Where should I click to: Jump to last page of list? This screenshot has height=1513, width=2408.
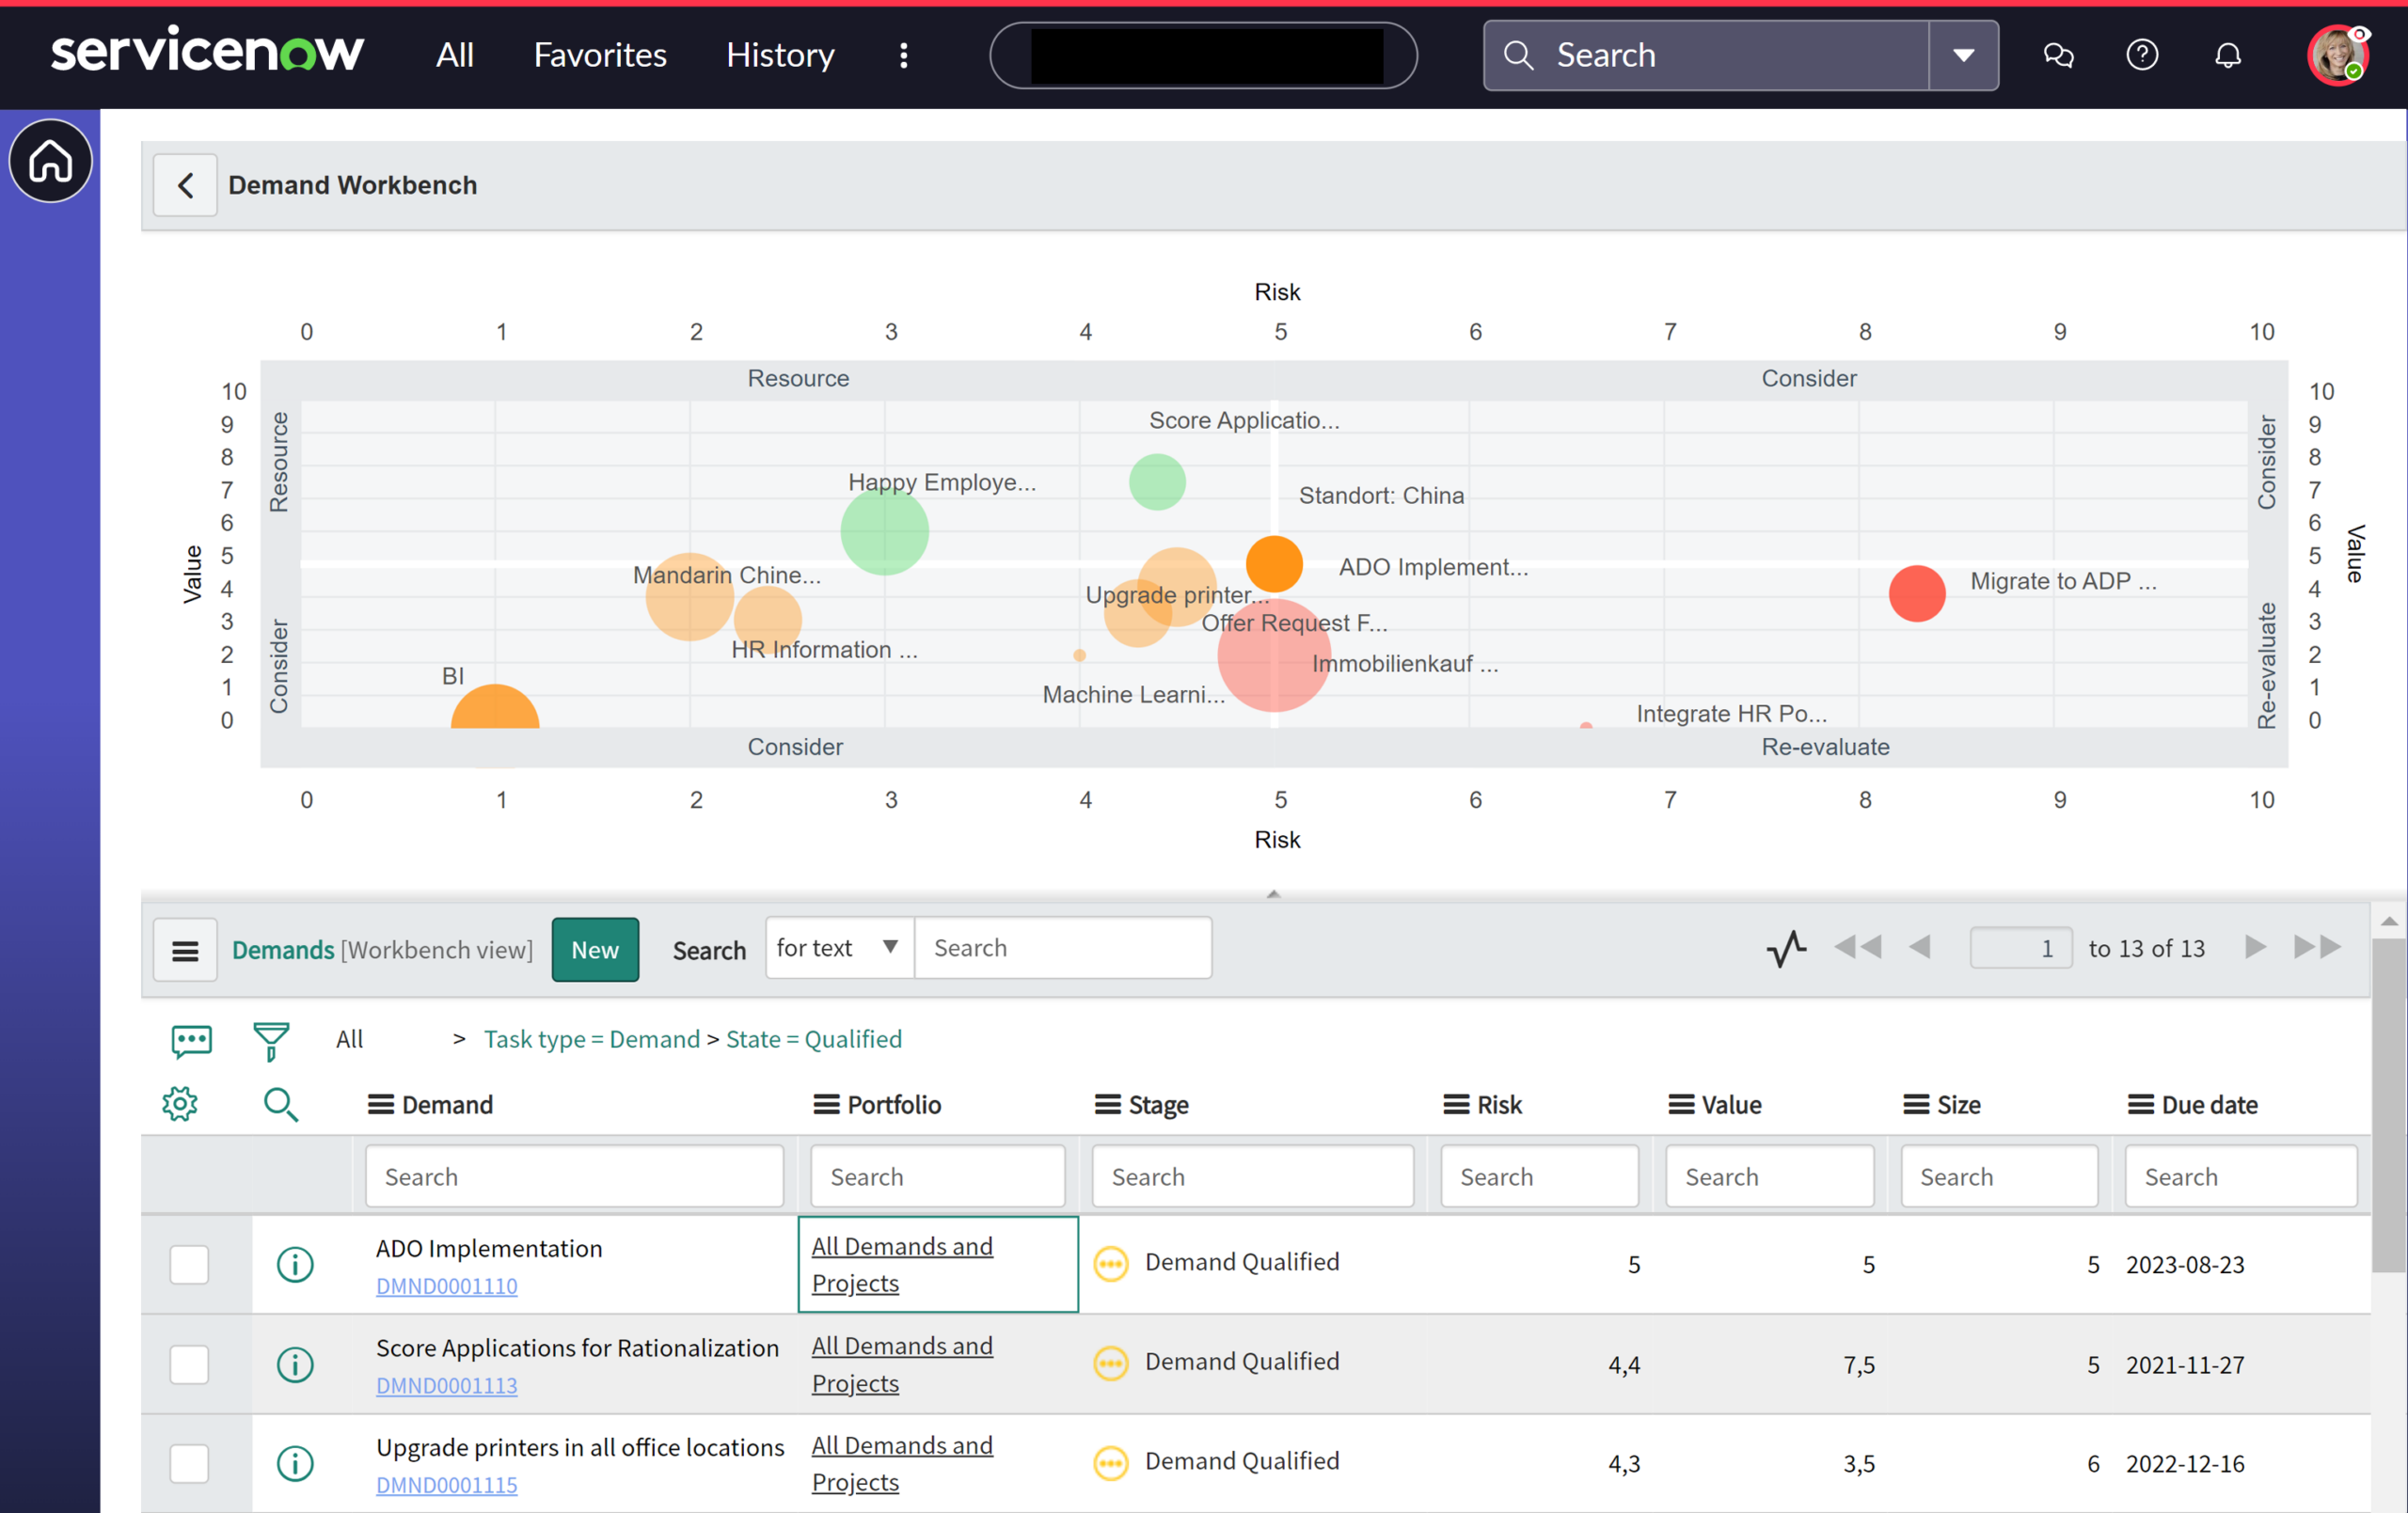point(2317,947)
